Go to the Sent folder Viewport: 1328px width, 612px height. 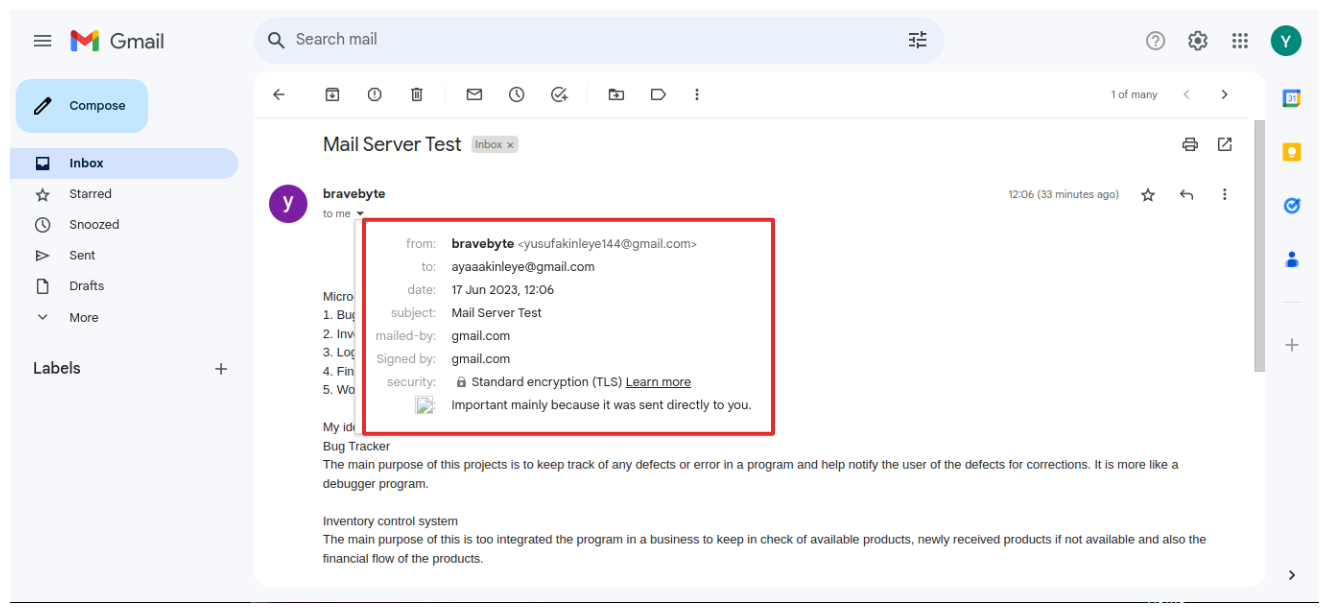click(82, 255)
